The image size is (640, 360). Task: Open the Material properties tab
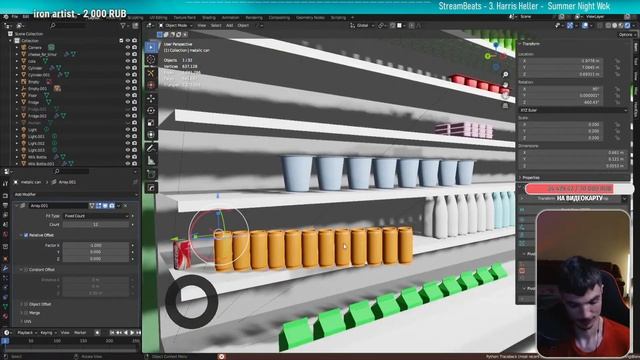click(5, 316)
